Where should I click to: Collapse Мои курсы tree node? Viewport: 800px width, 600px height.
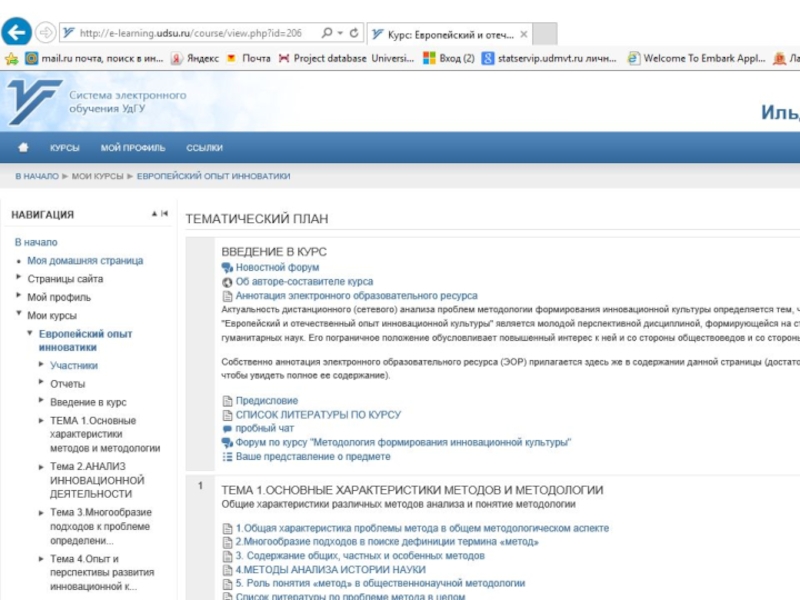18,313
